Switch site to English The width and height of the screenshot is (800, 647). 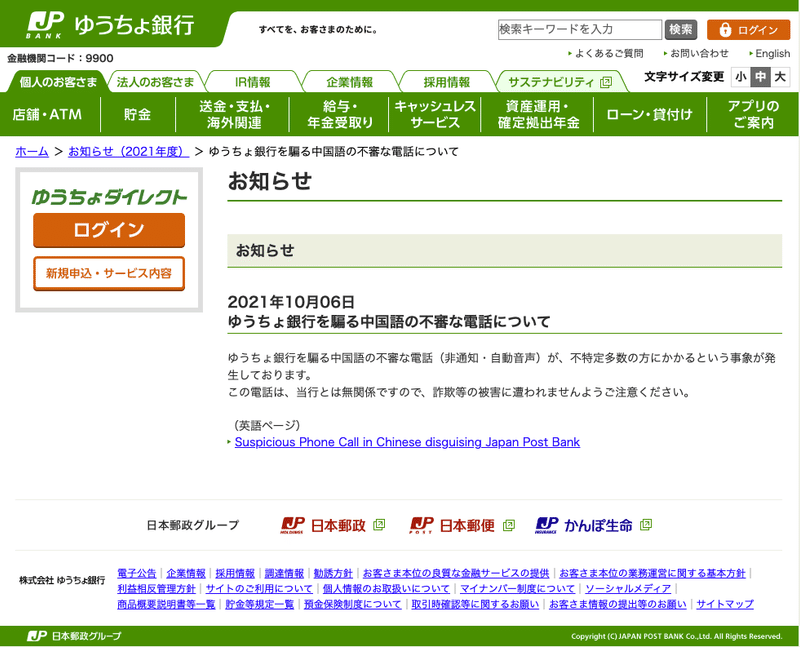[772, 53]
